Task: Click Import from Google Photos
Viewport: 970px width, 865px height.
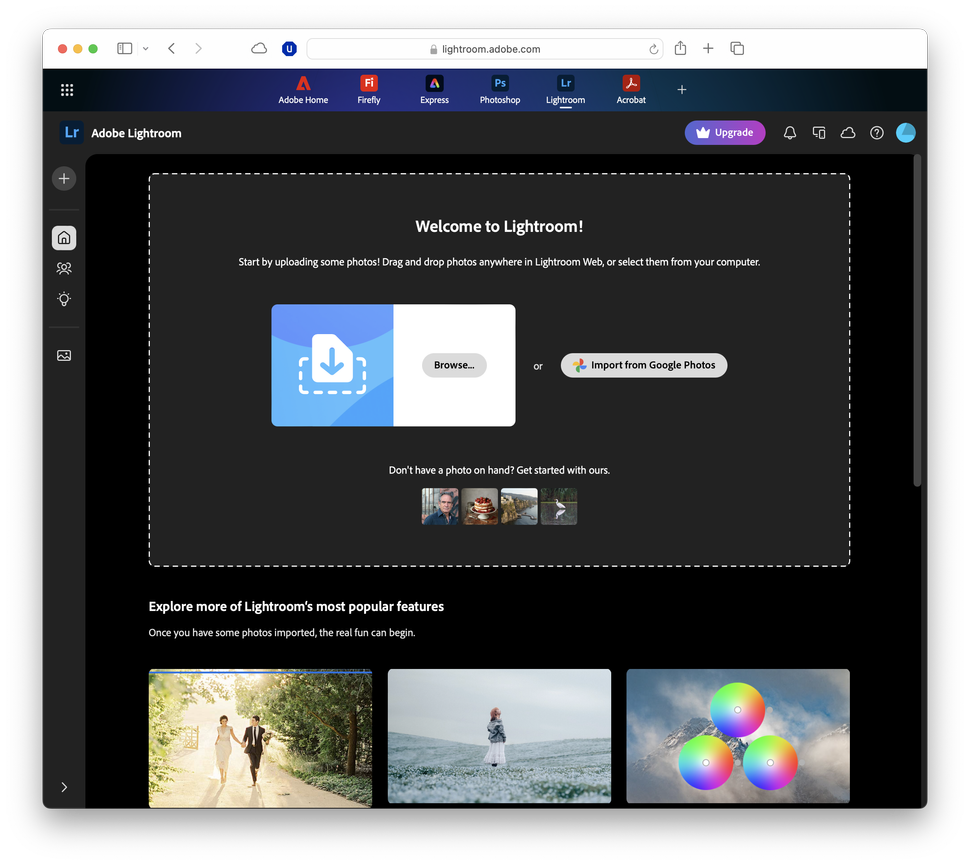Action: (x=643, y=365)
